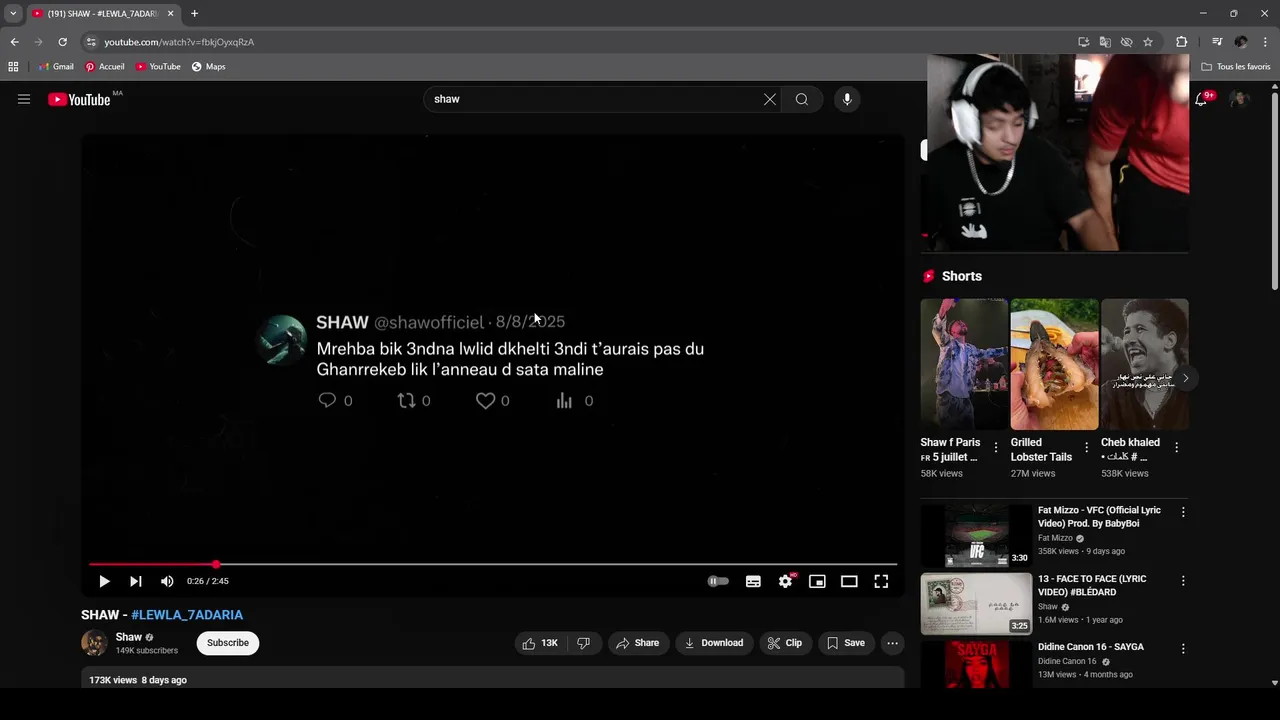Open options menu for Shaw f Paris short
The width and height of the screenshot is (1280, 720).
(996, 448)
